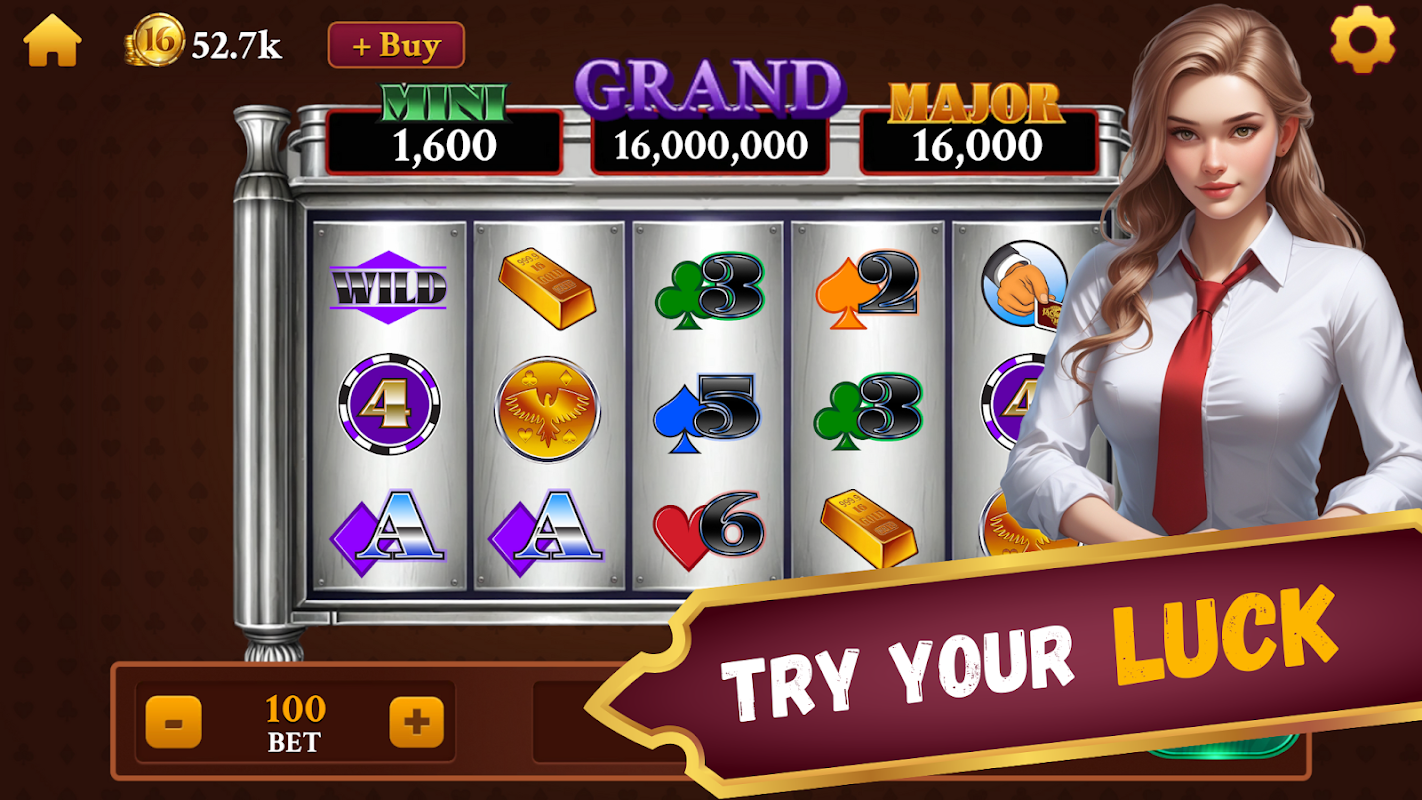
Task: Decrease bet with the minus button
Action: coord(173,722)
